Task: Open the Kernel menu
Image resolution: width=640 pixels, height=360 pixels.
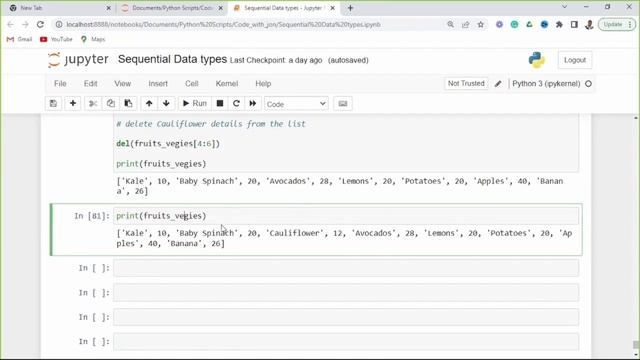Action: [227, 84]
